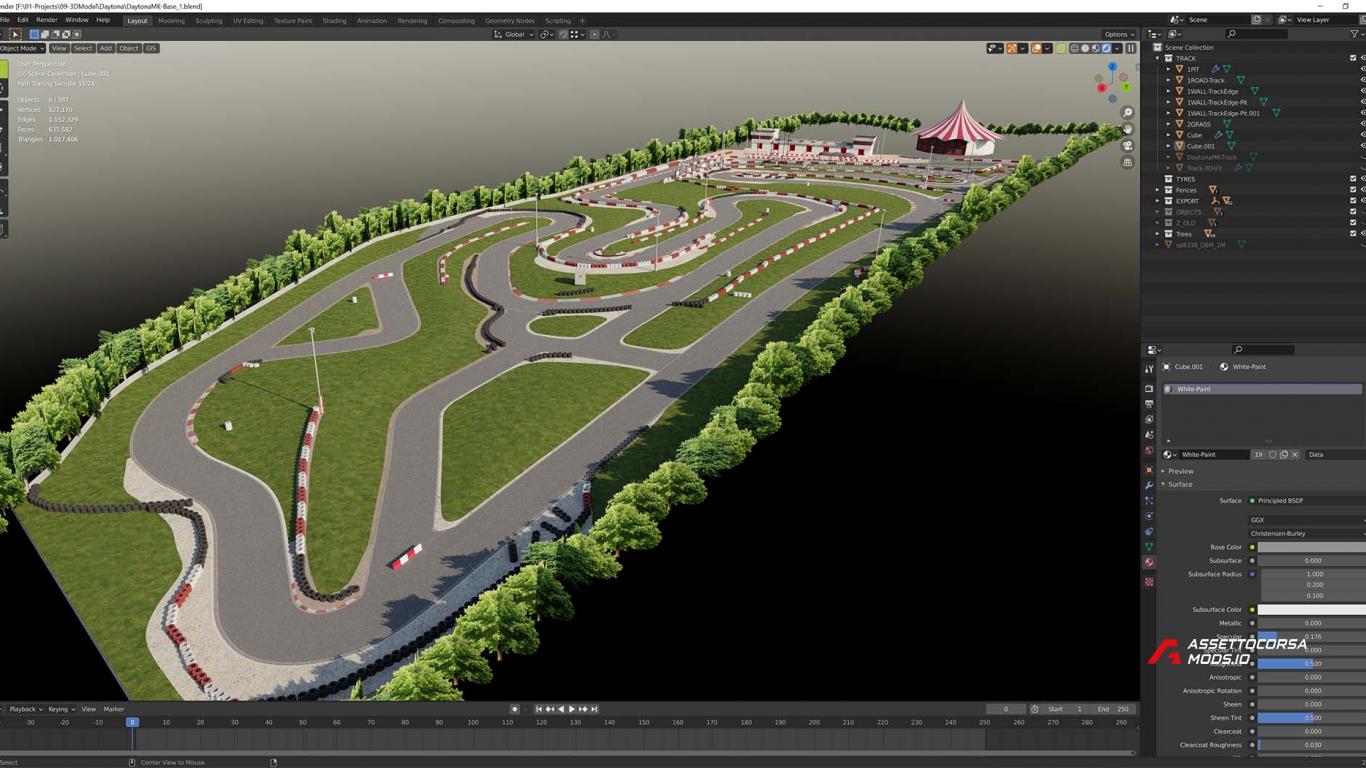Open the World properties tab icon

(1149, 450)
